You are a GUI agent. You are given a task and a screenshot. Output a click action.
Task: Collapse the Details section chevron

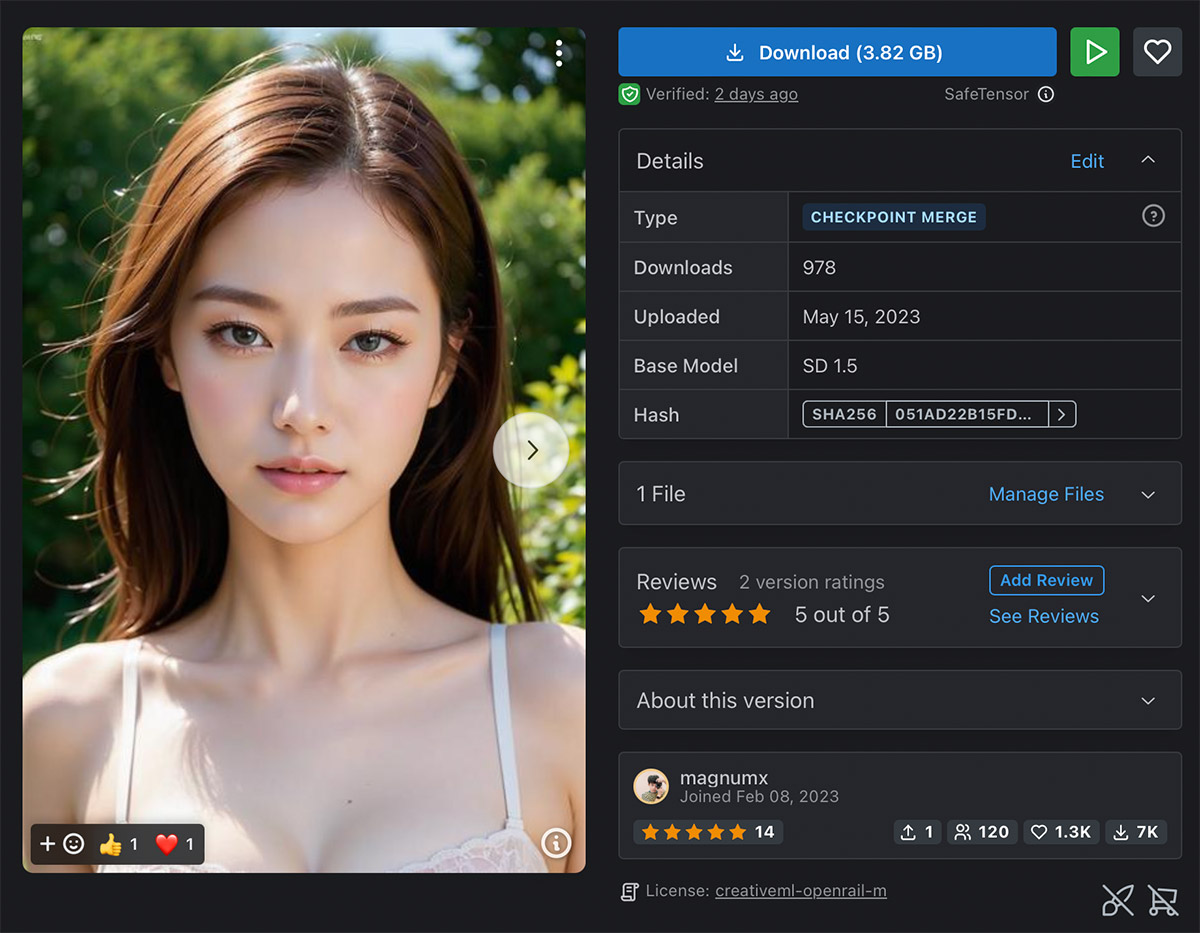pos(1148,160)
